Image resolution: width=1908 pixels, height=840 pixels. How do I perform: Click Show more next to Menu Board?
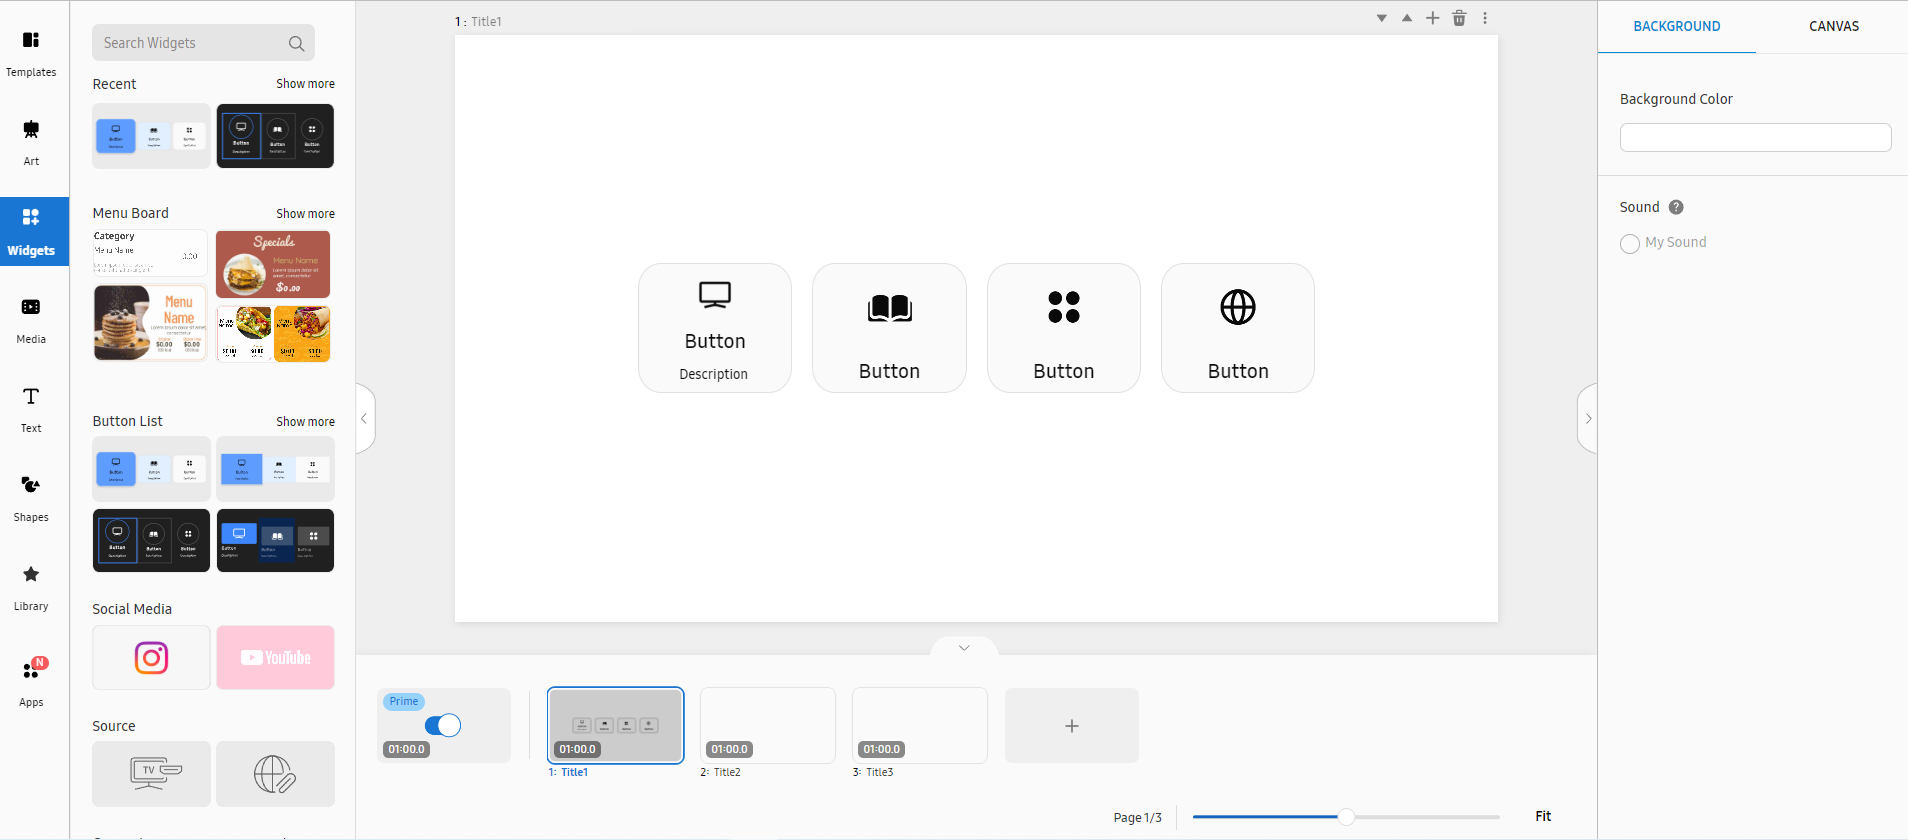(305, 214)
